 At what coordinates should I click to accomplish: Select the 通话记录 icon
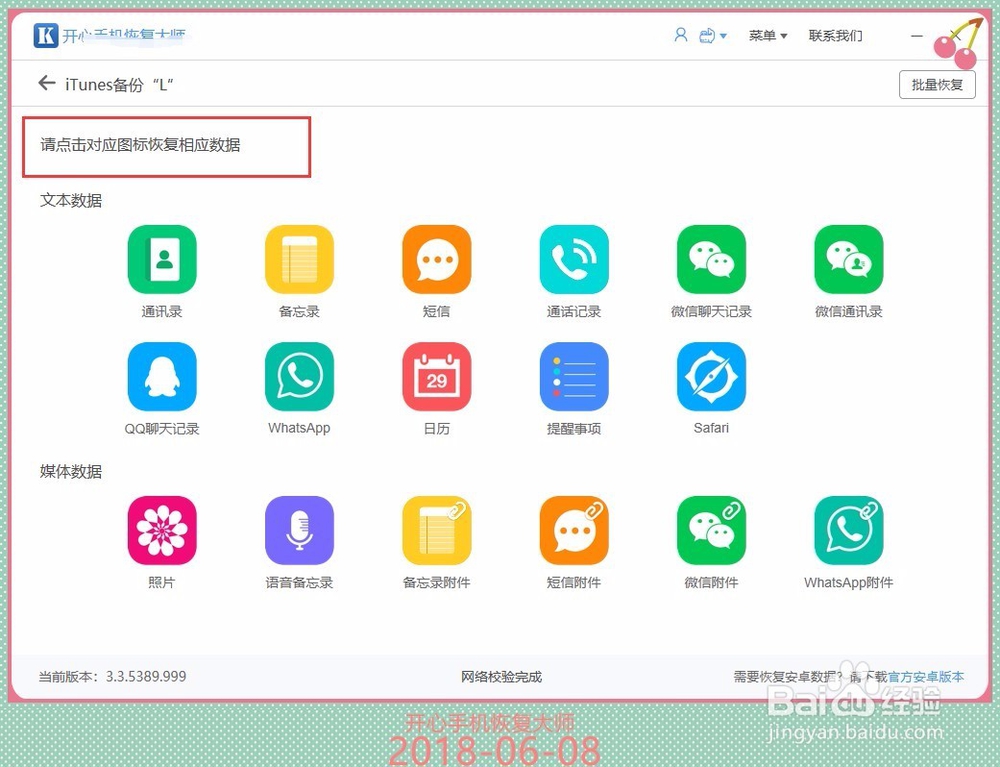[x=573, y=259]
